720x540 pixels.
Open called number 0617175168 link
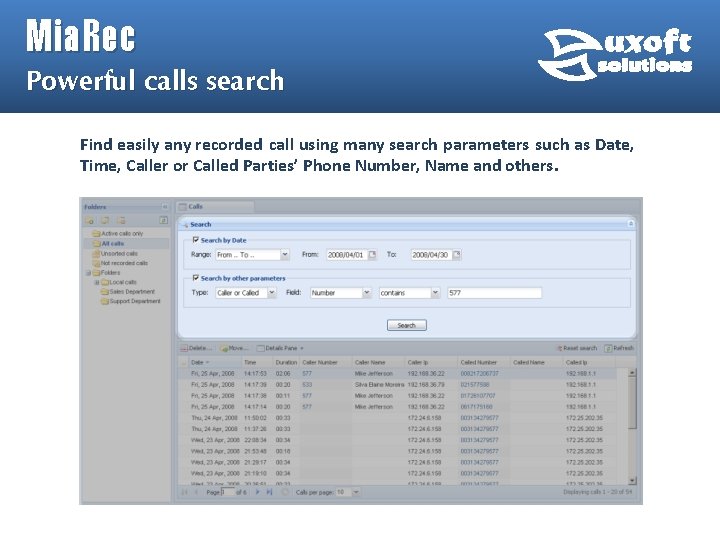point(476,406)
